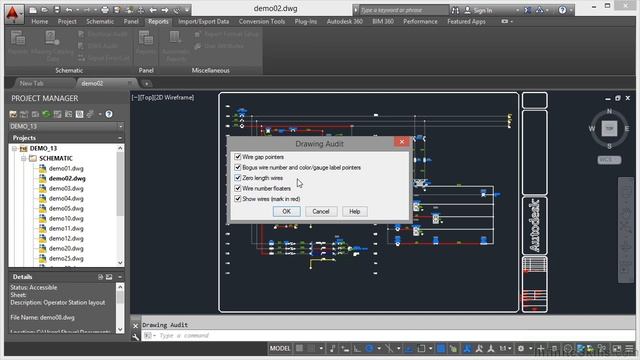
Task: Click OK in the Drawing Audit dialog
Action: point(287,211)
